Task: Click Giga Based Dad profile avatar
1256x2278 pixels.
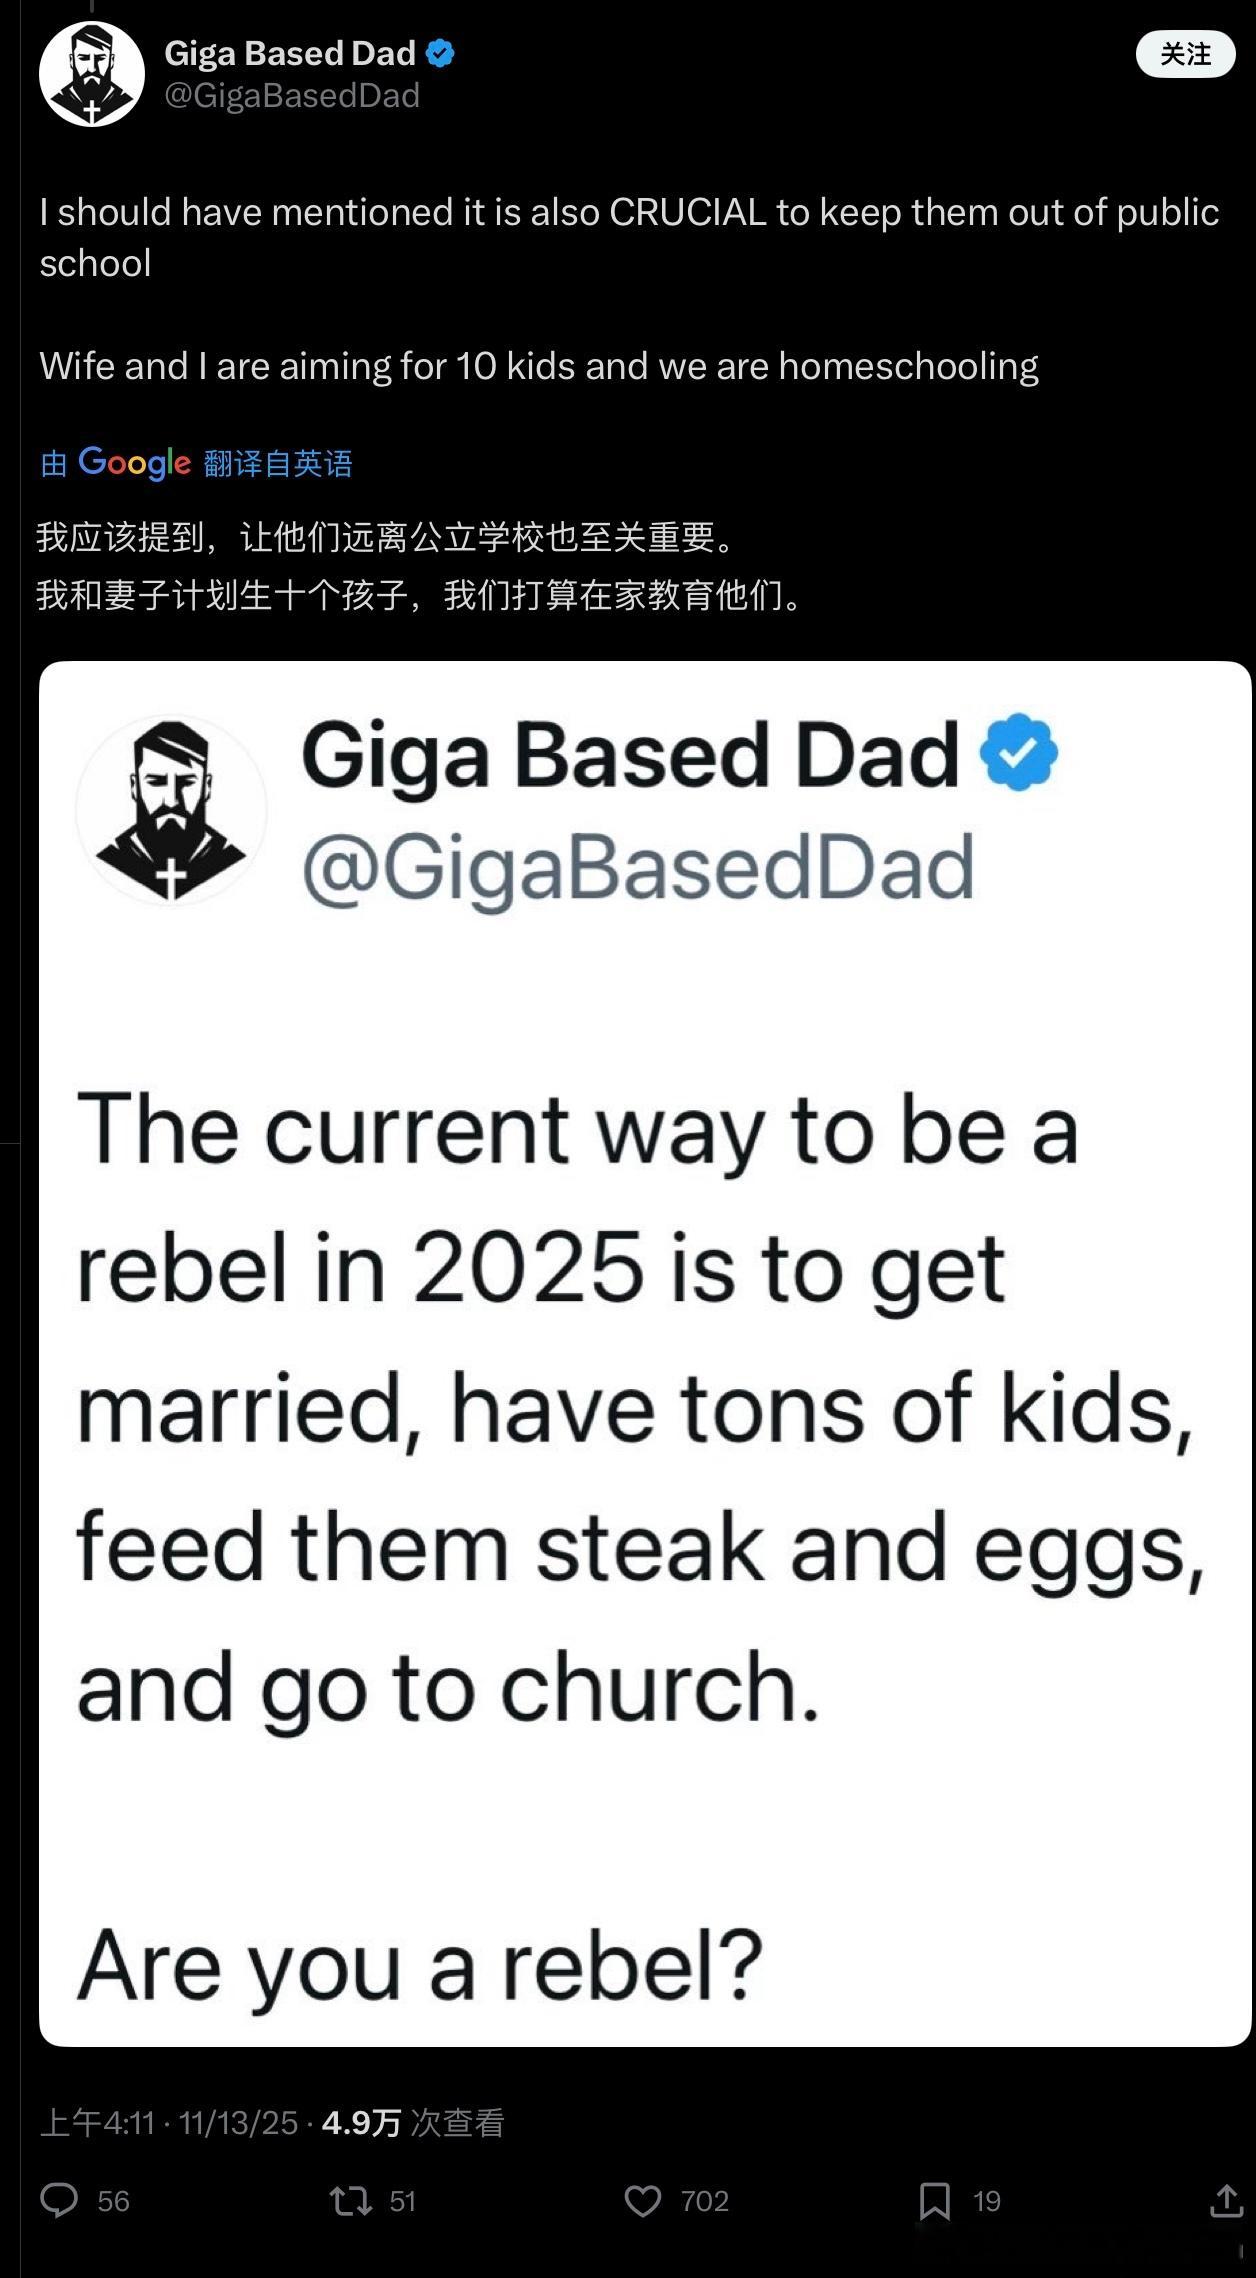Action: (x=91, y=74)
